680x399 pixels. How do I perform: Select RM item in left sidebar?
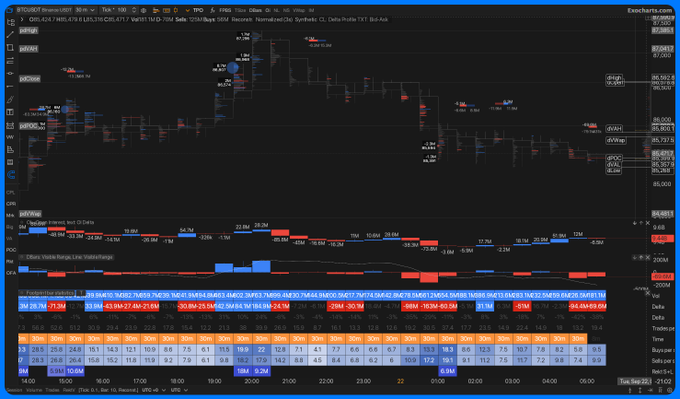(10, 262)
